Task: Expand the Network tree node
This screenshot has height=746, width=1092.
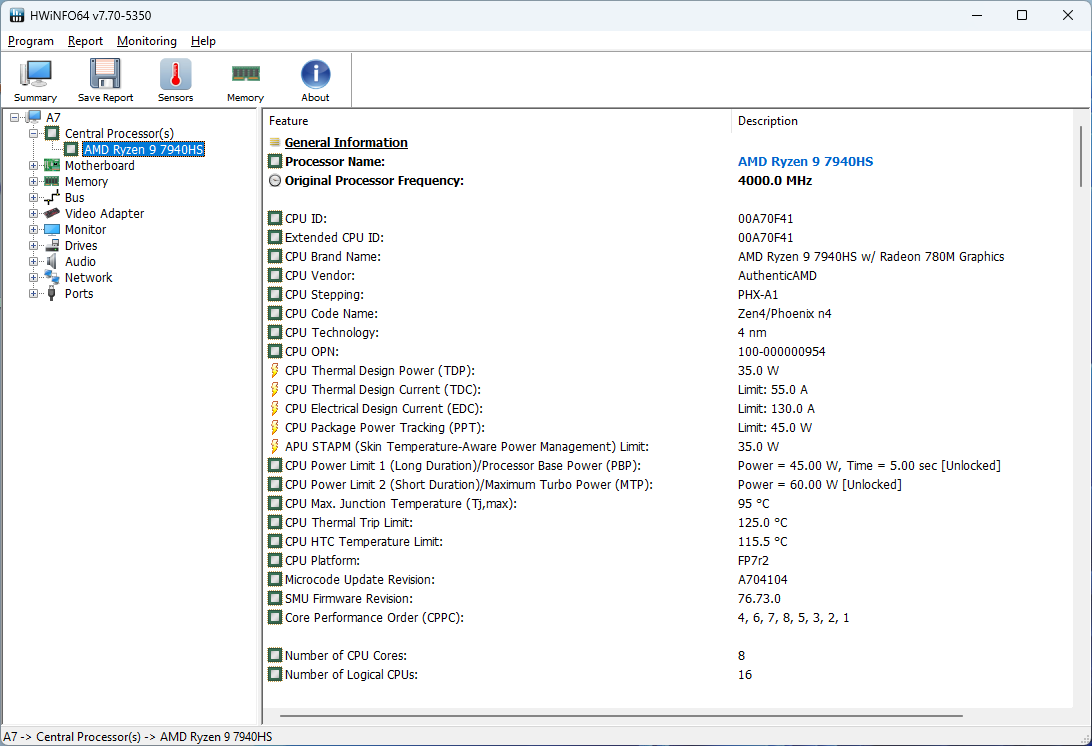Action: [x=33, y=277]
